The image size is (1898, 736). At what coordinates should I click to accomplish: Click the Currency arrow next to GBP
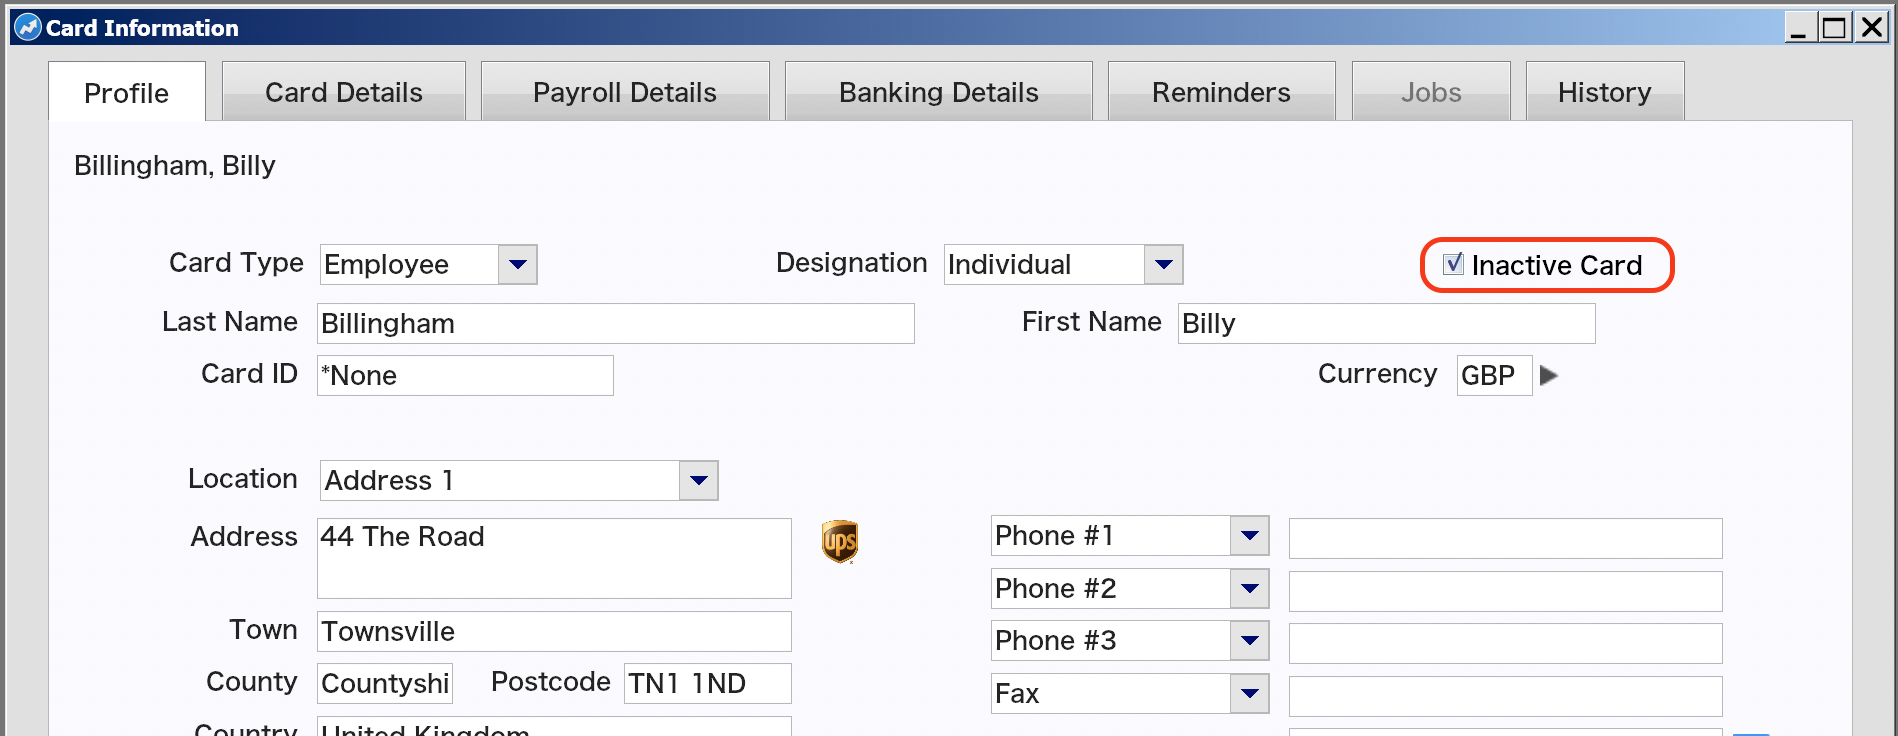1549,375
